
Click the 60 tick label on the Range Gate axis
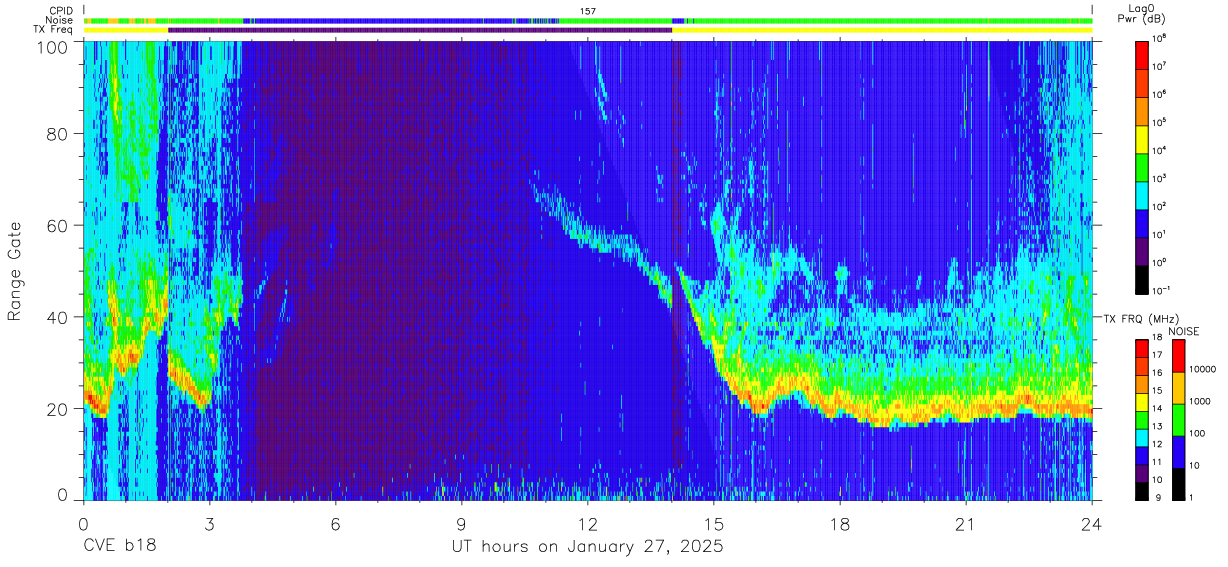pos(59,226)
